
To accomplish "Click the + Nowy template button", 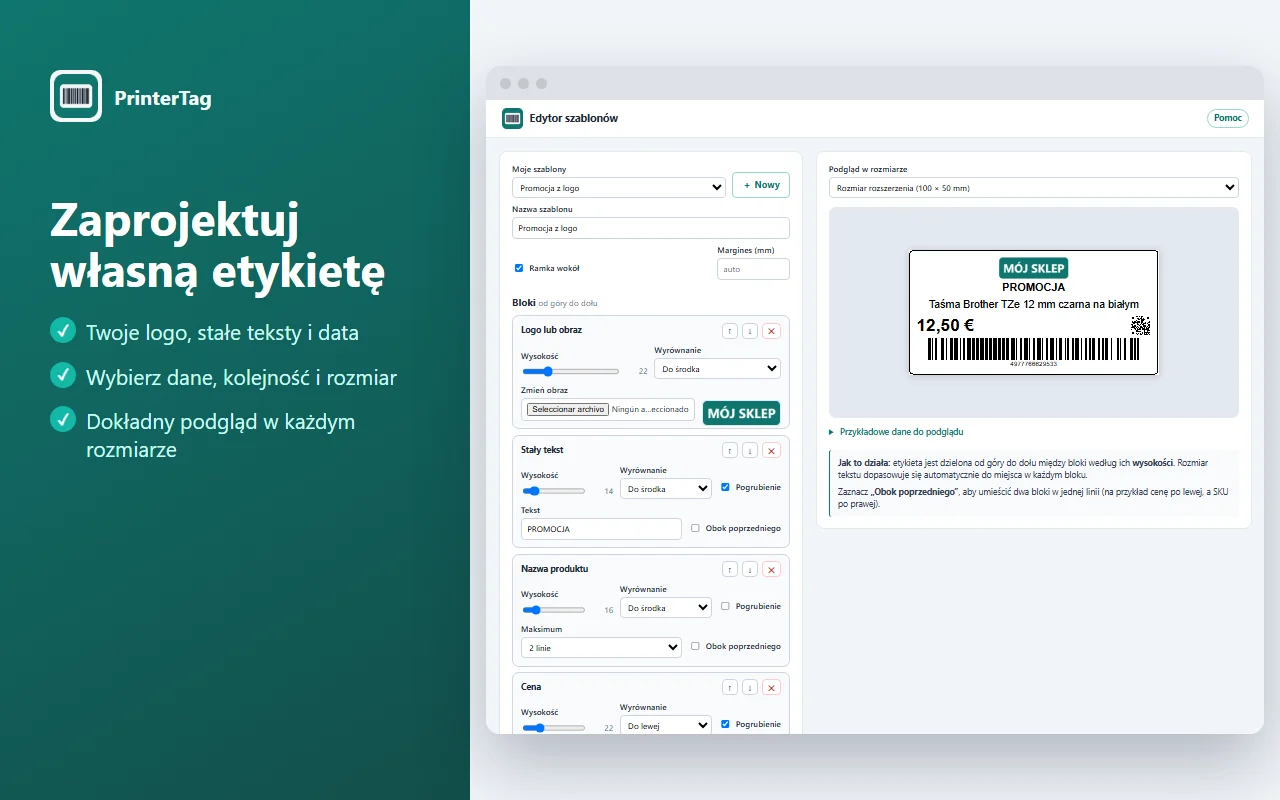I will pyautogui.click(x=761, y=185).
